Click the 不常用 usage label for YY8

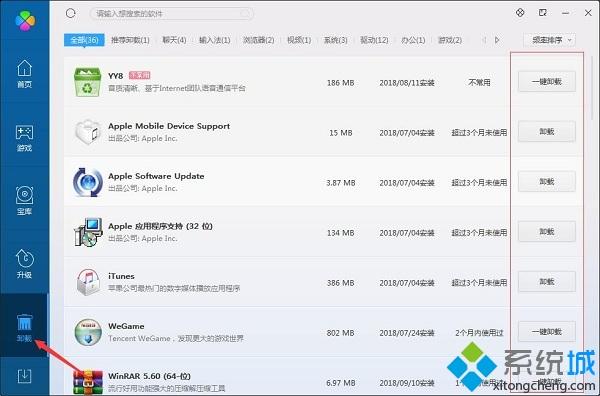479,82
